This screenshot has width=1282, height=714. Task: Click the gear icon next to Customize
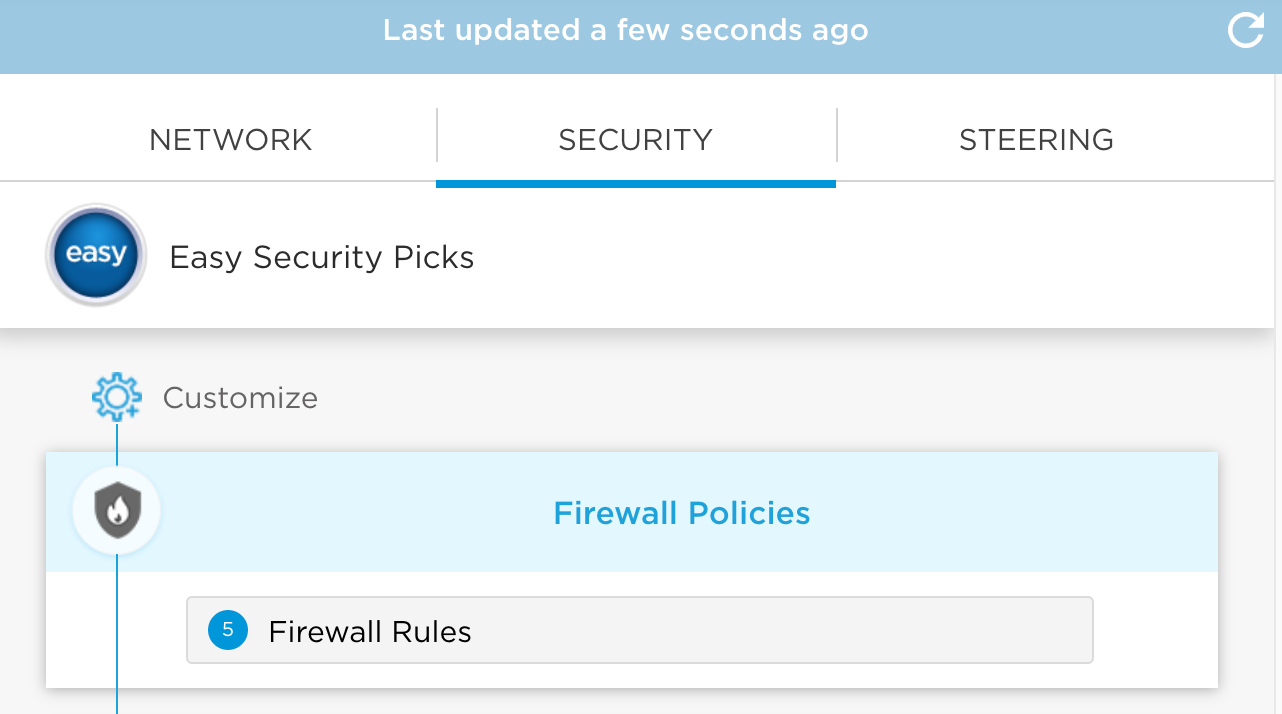(117, 396)
